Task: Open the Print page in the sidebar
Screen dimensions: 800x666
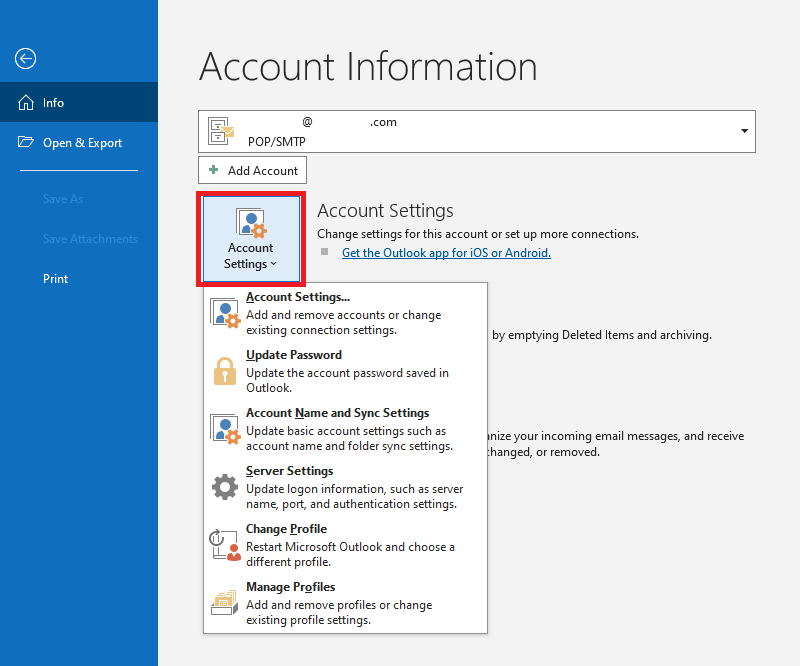Action: (56, 279)
